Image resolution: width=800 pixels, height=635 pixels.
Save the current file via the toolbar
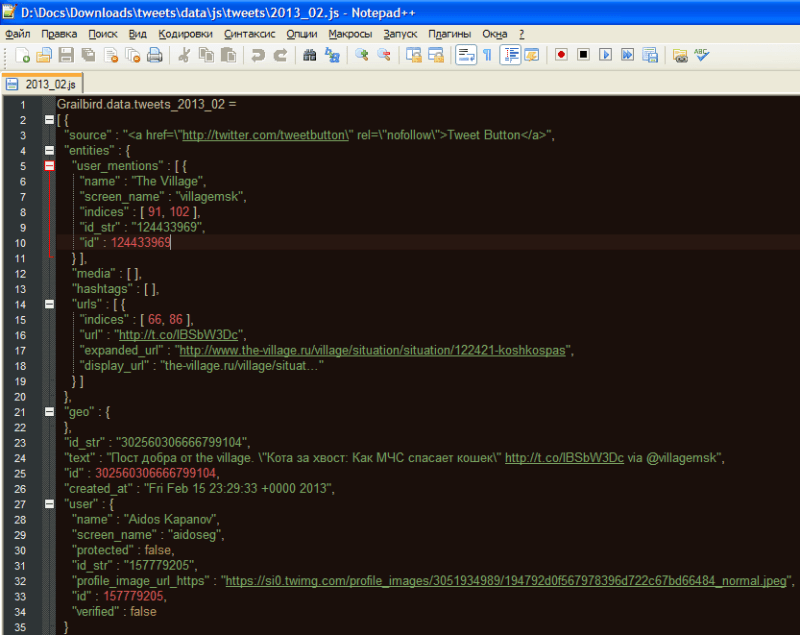(x=66, y=55)
